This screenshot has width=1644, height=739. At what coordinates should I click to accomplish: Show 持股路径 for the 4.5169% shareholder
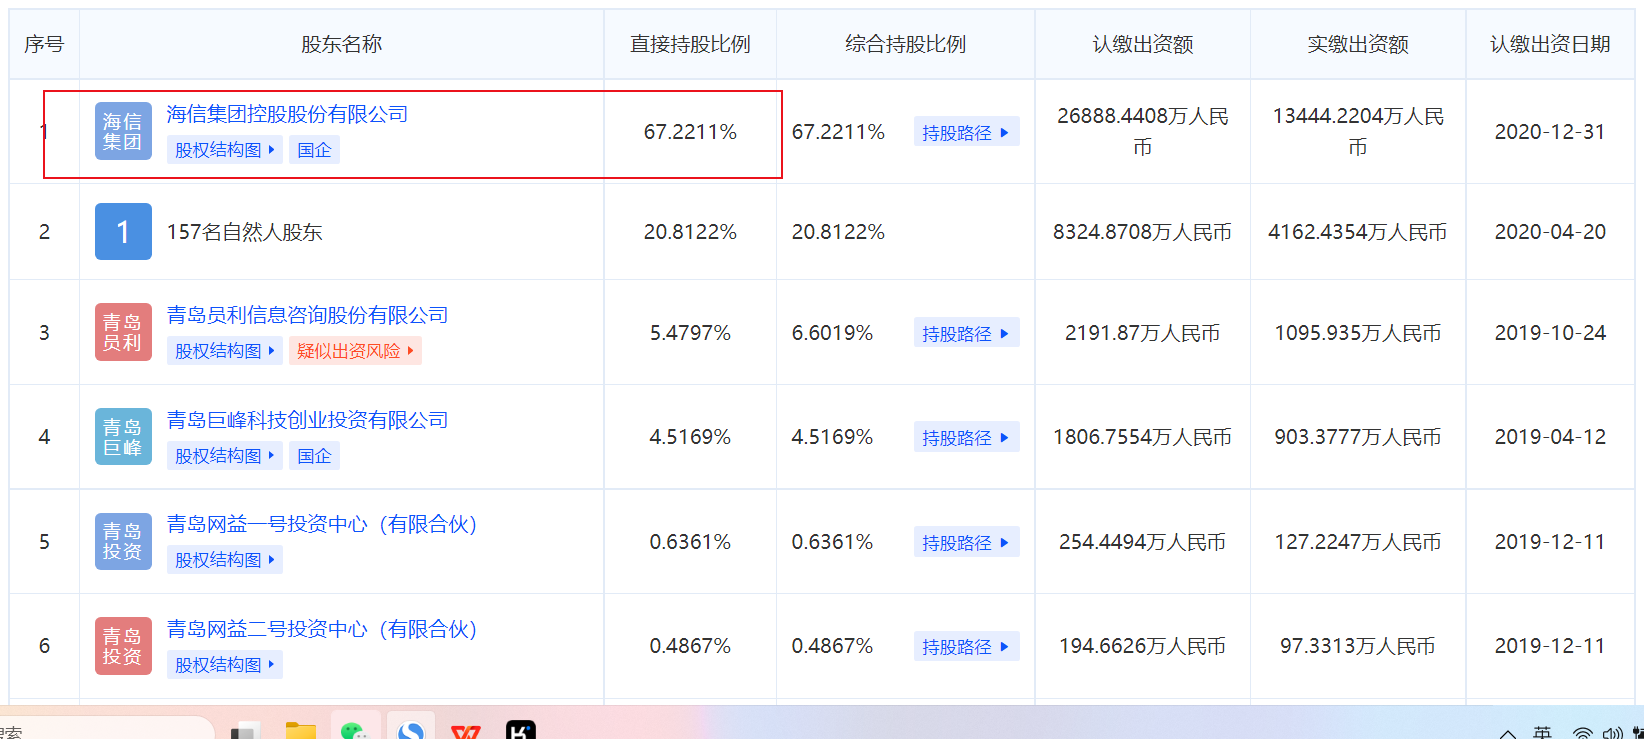(966, 437)
